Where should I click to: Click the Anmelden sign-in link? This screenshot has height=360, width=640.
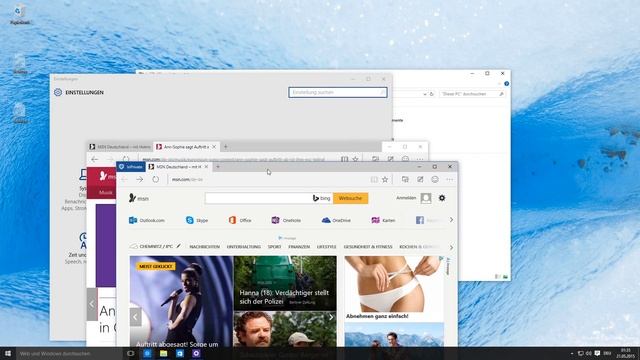click(406, 198)
